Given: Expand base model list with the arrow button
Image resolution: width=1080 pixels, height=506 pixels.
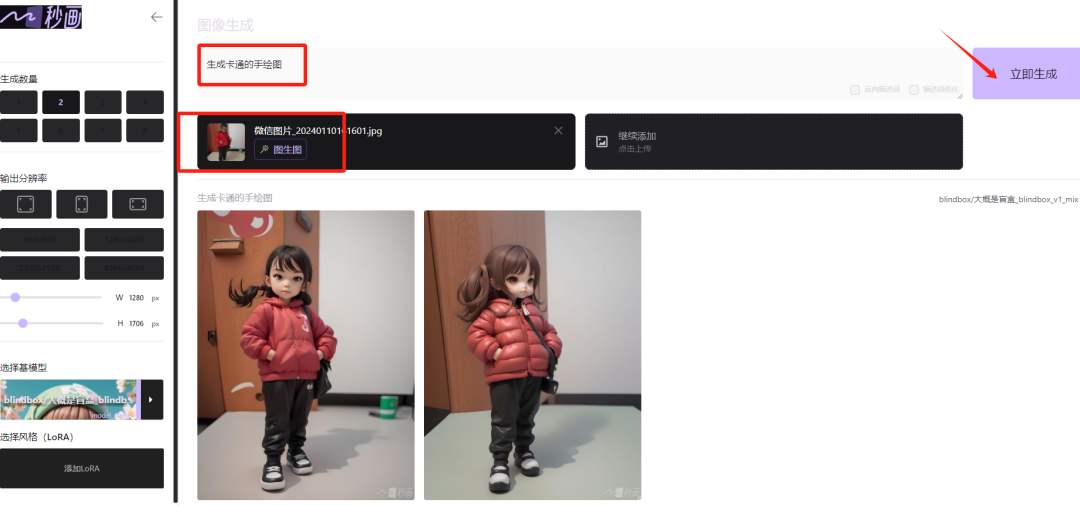Looking at the screenshot, I should point(152,399).
